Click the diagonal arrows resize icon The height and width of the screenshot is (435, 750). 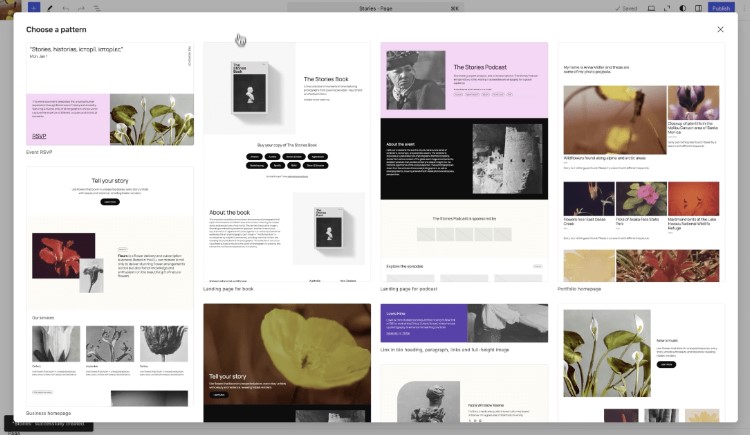click(667, 8)
